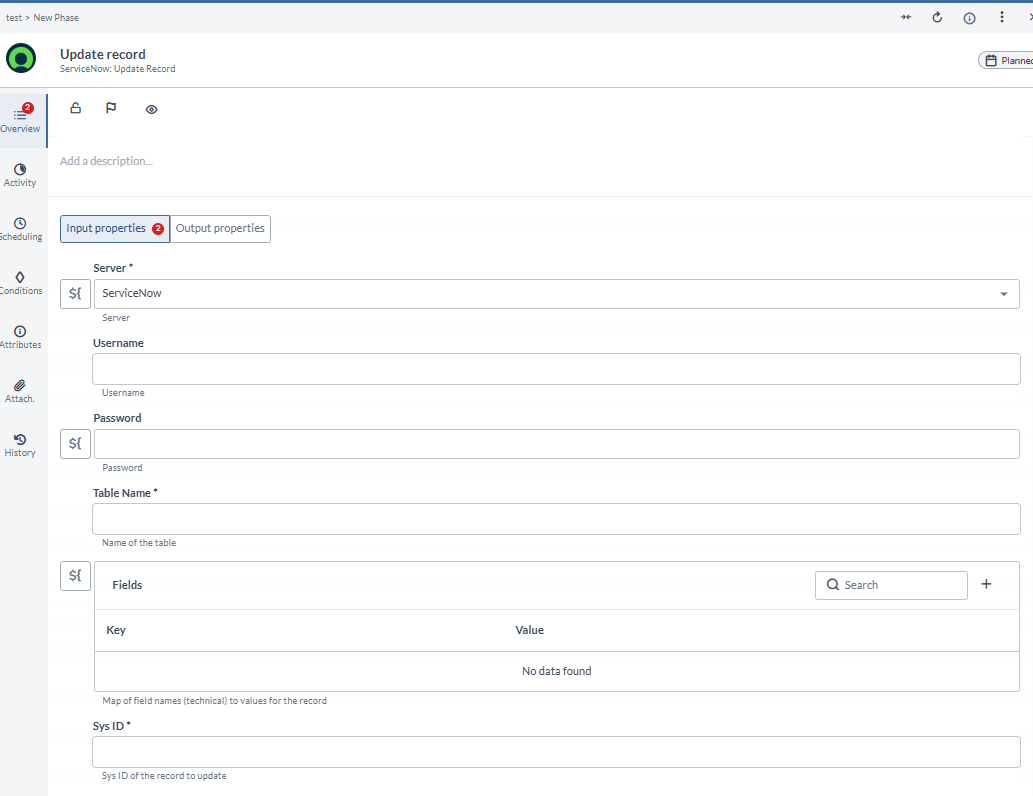The image size is (1033, 796).
Task: Open the three-dot overflow menu
Action: click(1001, 17)
